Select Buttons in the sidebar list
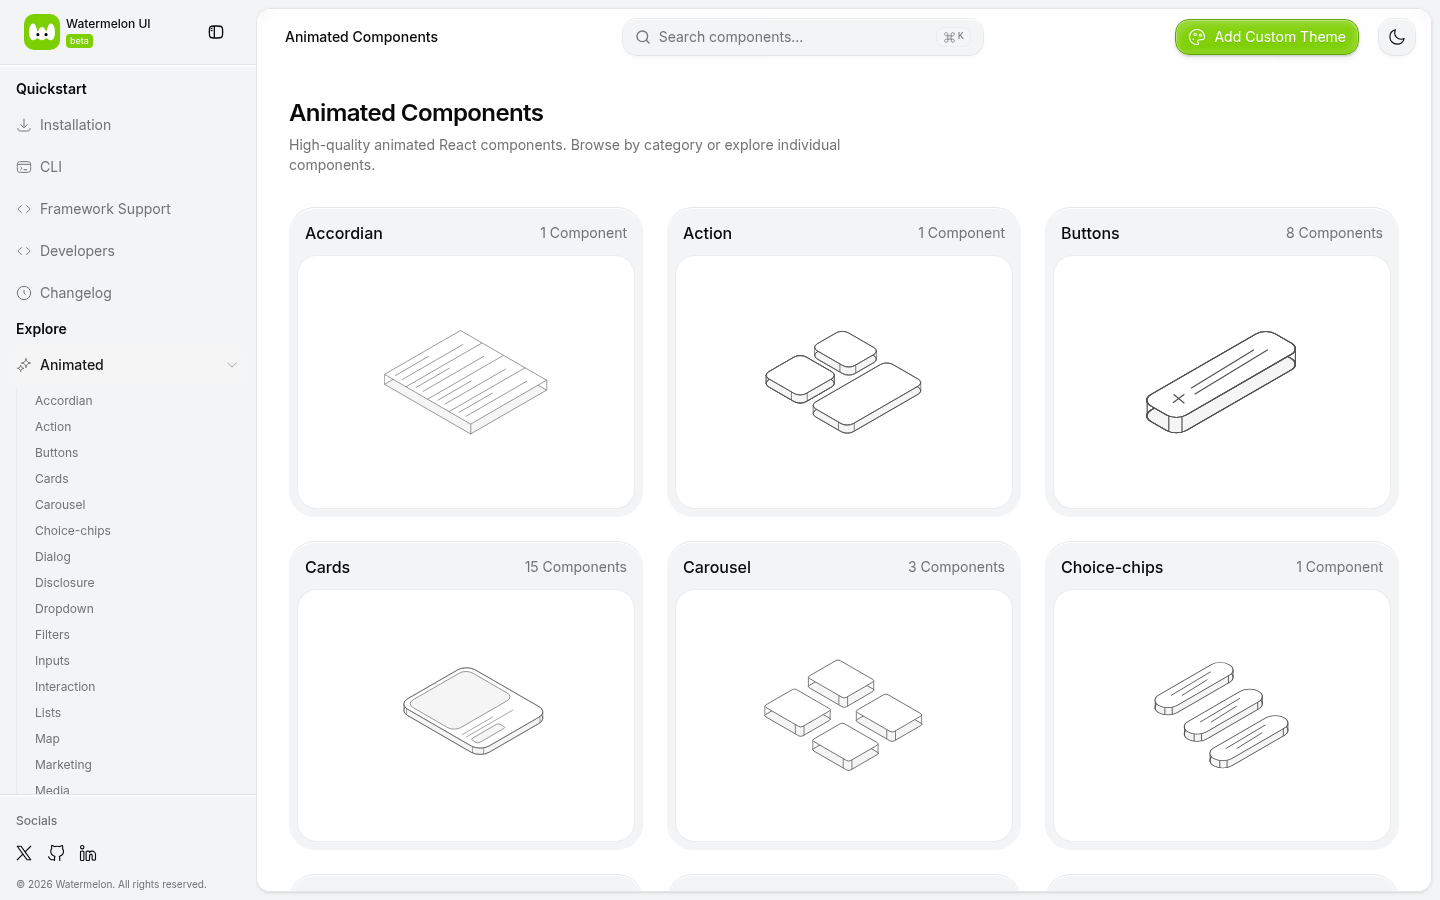This screenshot has width=1440, height=900. pos(56,453)
